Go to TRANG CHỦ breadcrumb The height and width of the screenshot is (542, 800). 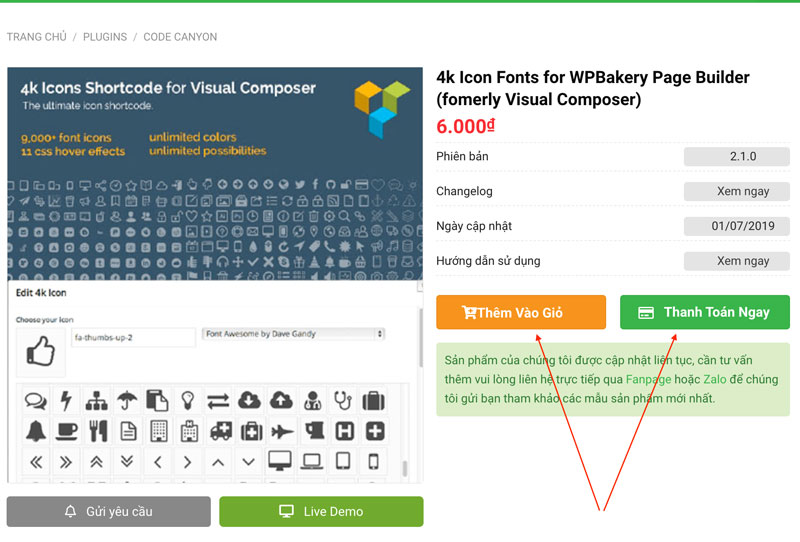[x=37, y=37]
